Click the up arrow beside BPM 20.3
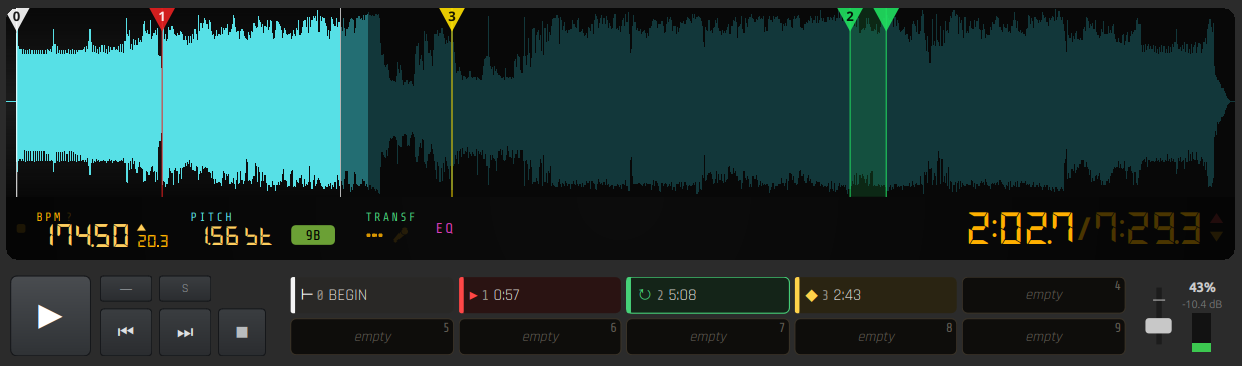1242x366 pixels. pyautogui.click(x=141, y=228)
